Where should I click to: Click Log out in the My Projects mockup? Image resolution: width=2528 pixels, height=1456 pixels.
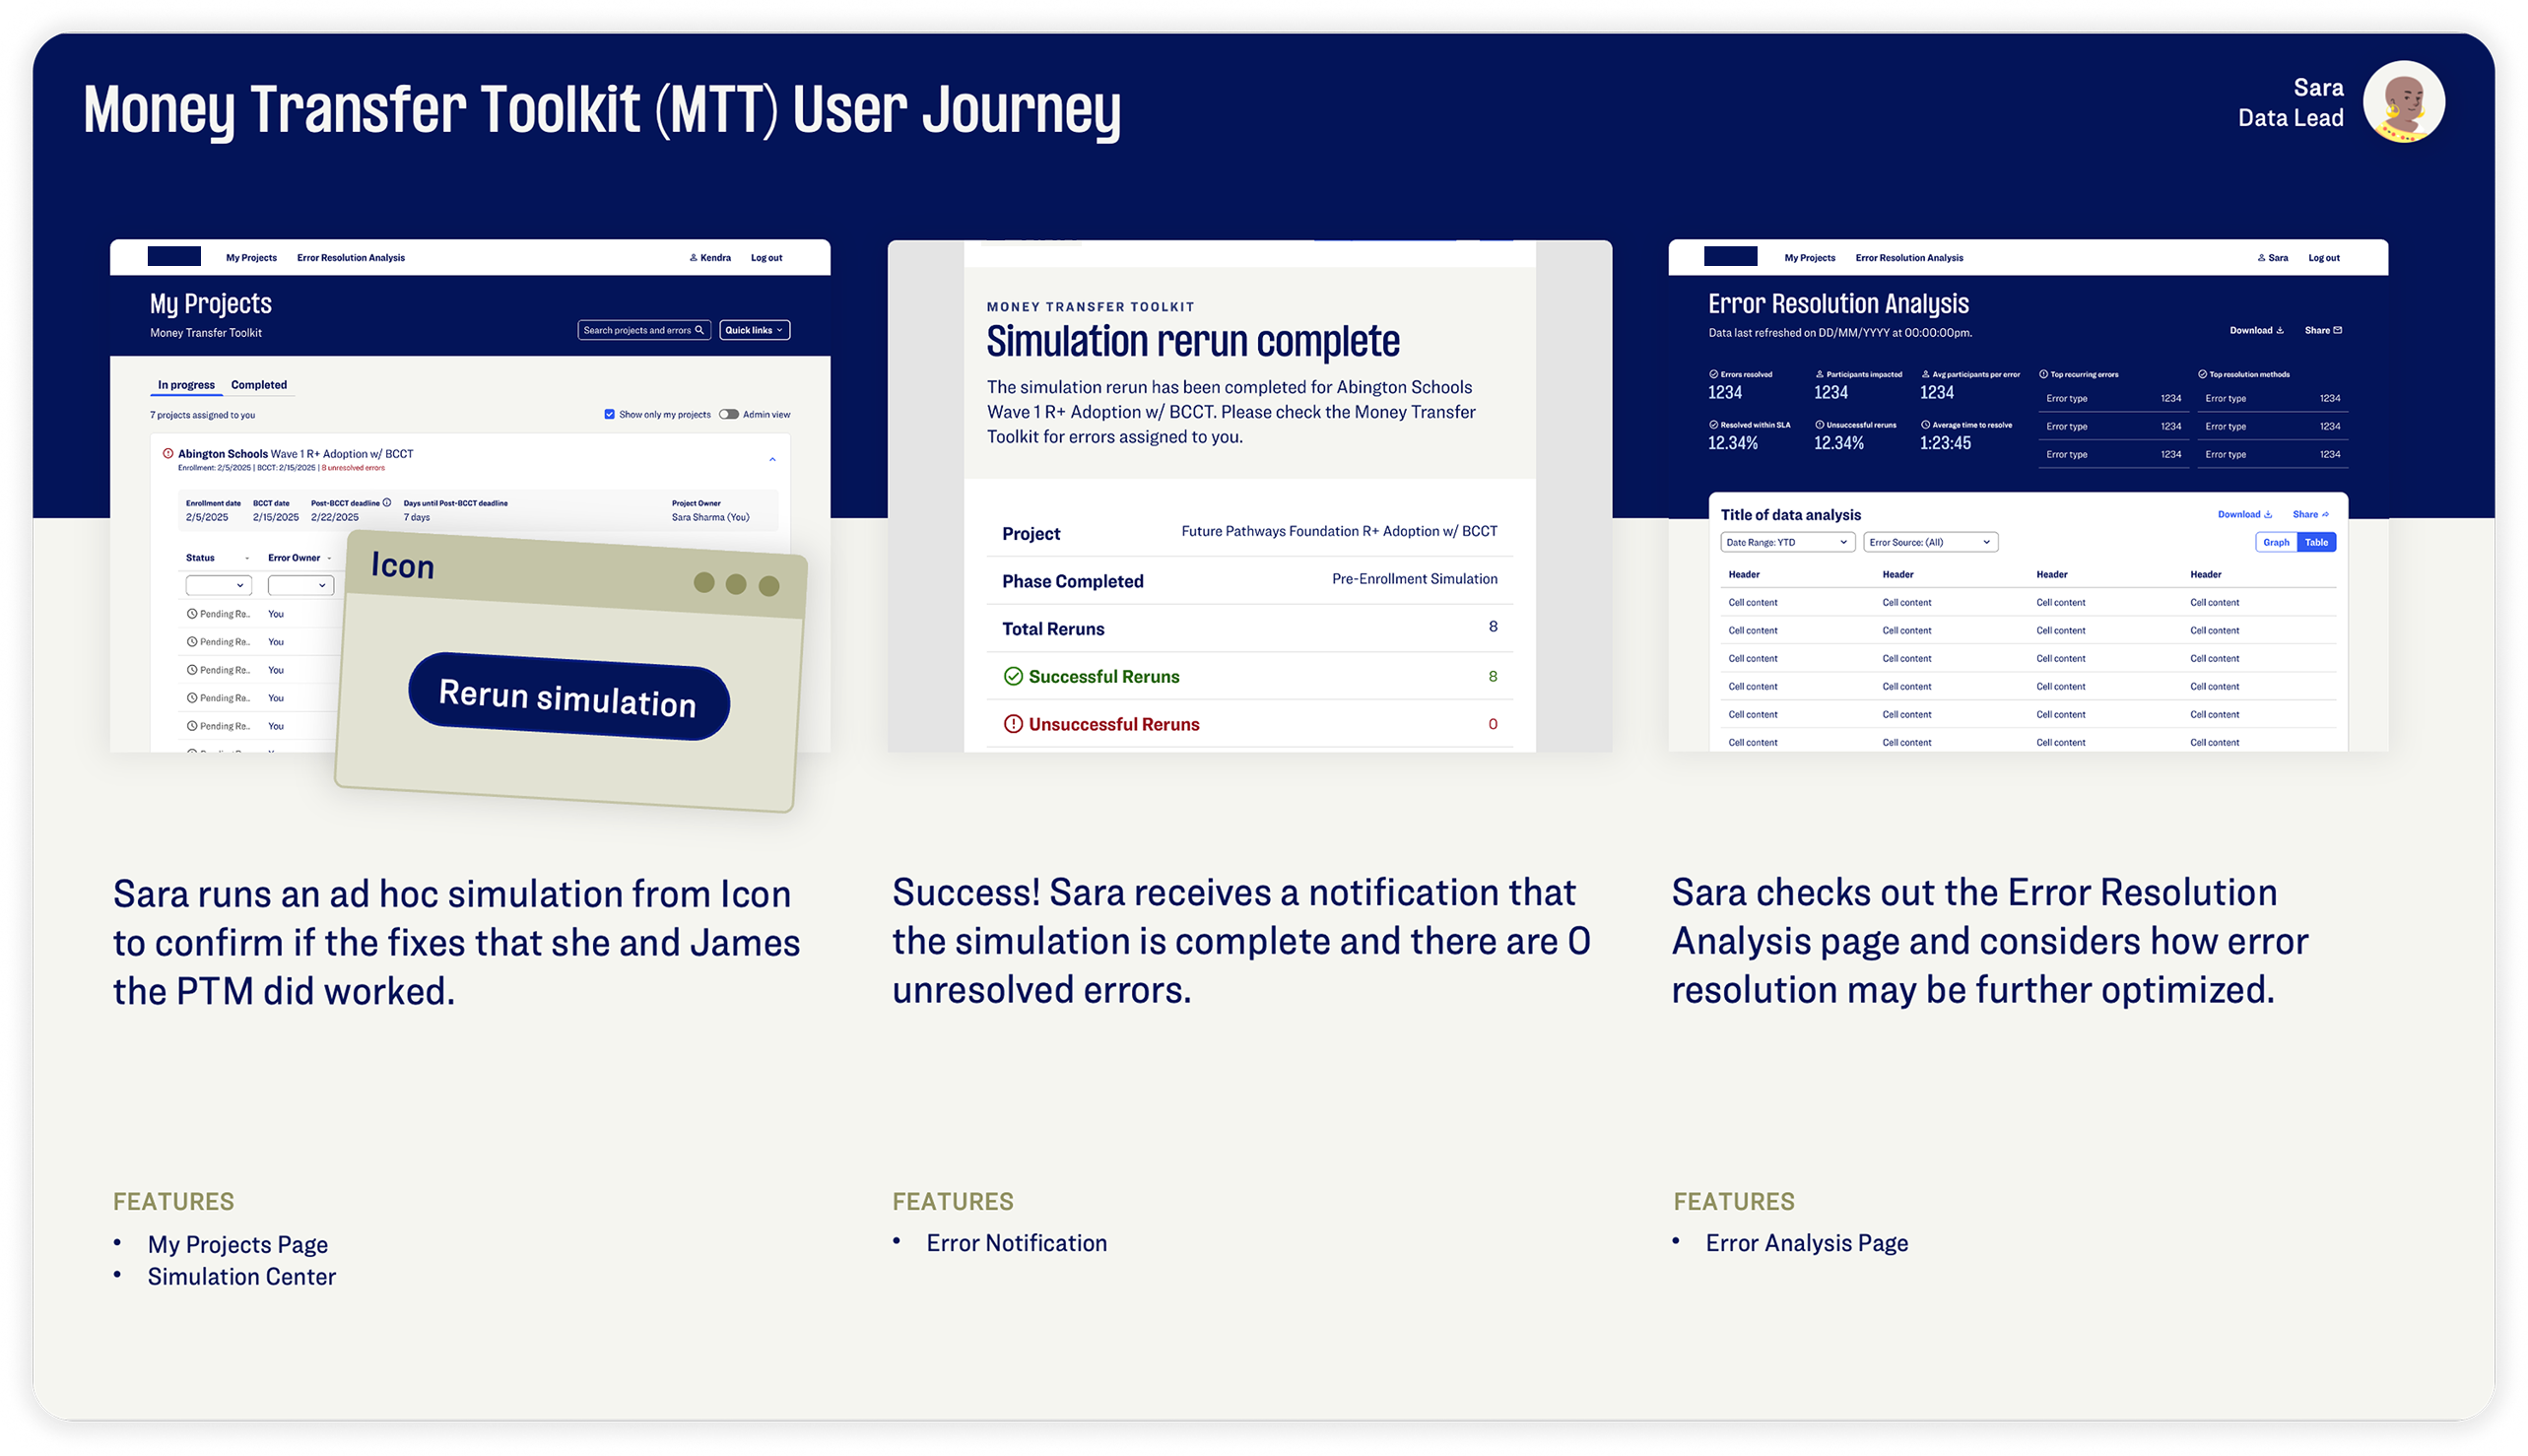(x=767, y=258)
